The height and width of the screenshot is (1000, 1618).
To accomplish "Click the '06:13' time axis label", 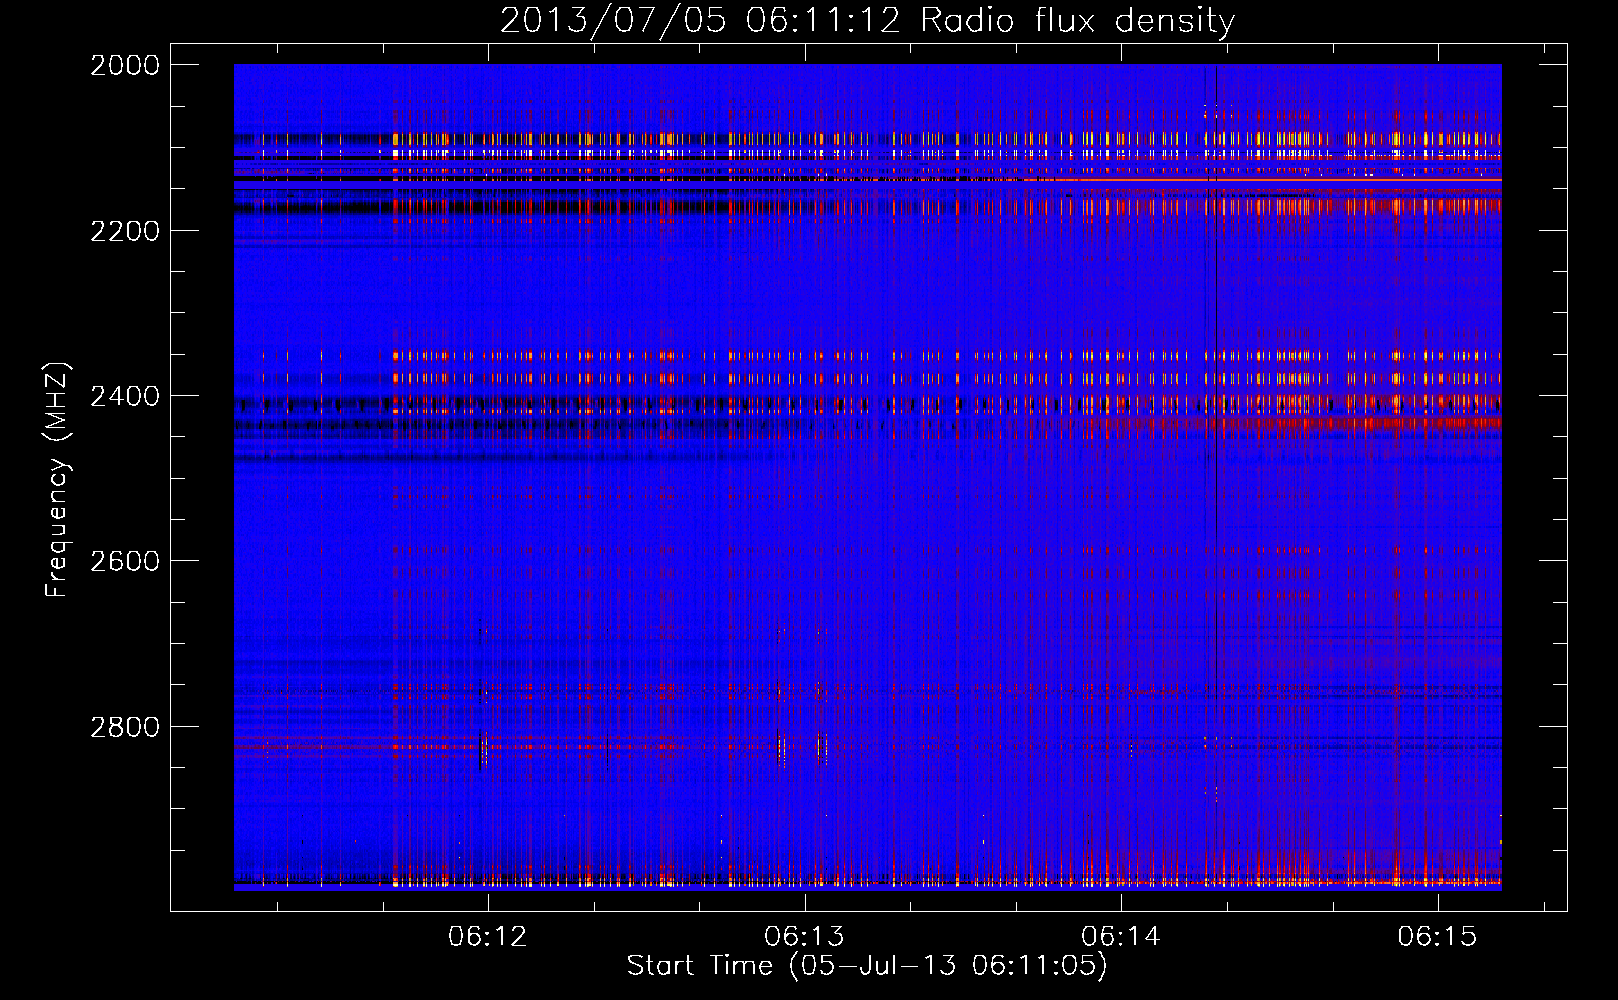I will pyautogui.click(x=804, y=936).
